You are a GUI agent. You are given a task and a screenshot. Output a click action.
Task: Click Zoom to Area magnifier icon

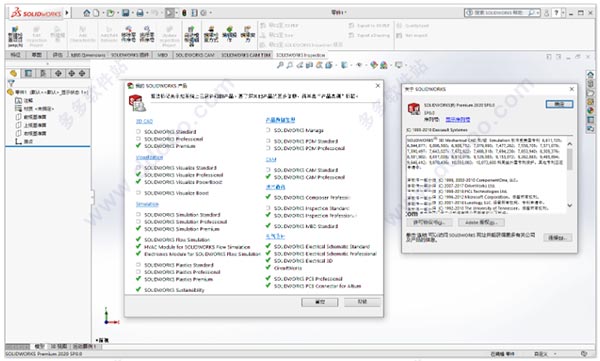coord(290,65)
